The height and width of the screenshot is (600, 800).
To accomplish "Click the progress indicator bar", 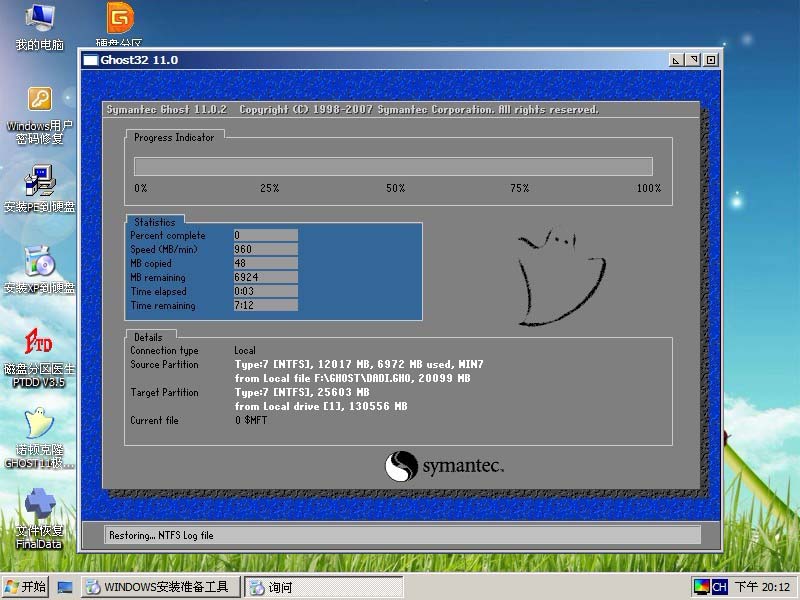I will tap(393, 166).
